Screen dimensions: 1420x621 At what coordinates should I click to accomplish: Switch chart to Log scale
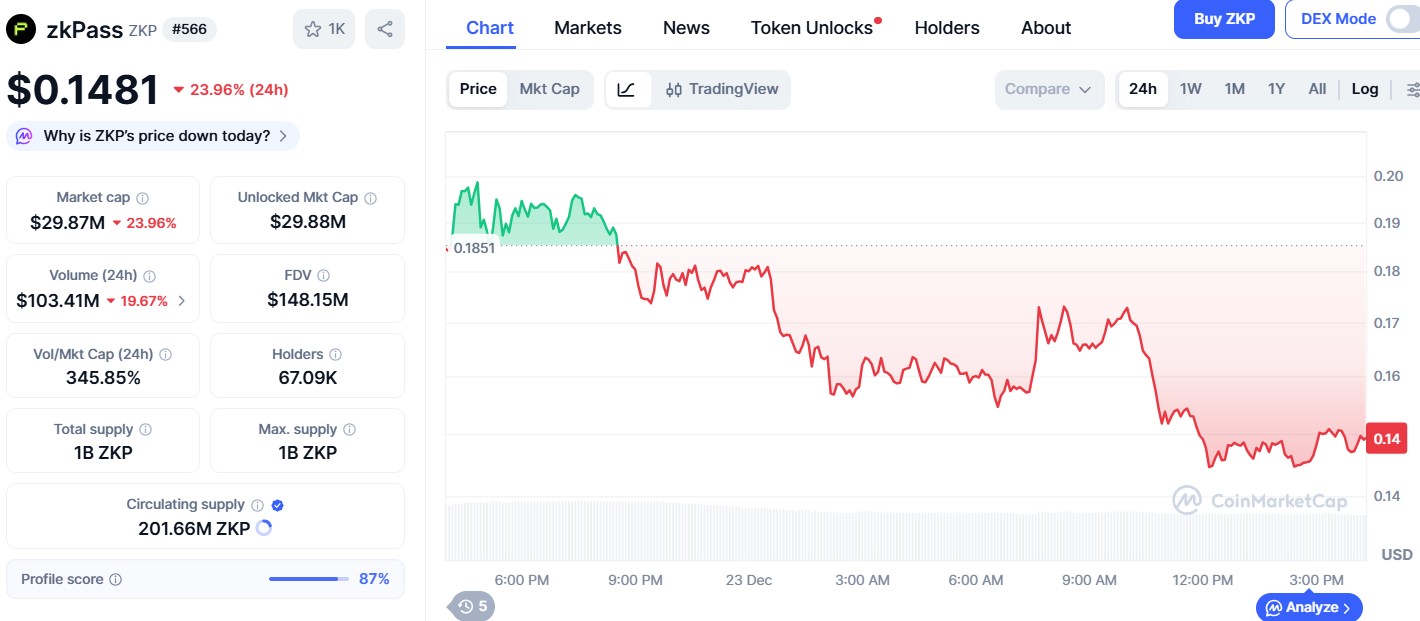[1365, 89]
